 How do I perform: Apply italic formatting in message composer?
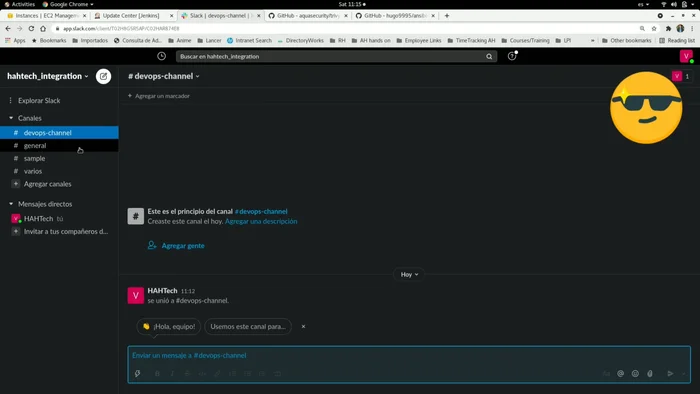(x=172, y=373)
